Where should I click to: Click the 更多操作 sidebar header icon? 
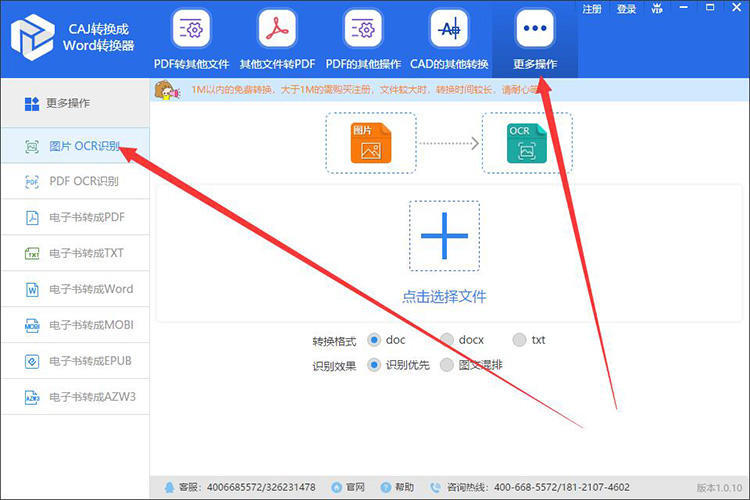[x=32, y=103]
